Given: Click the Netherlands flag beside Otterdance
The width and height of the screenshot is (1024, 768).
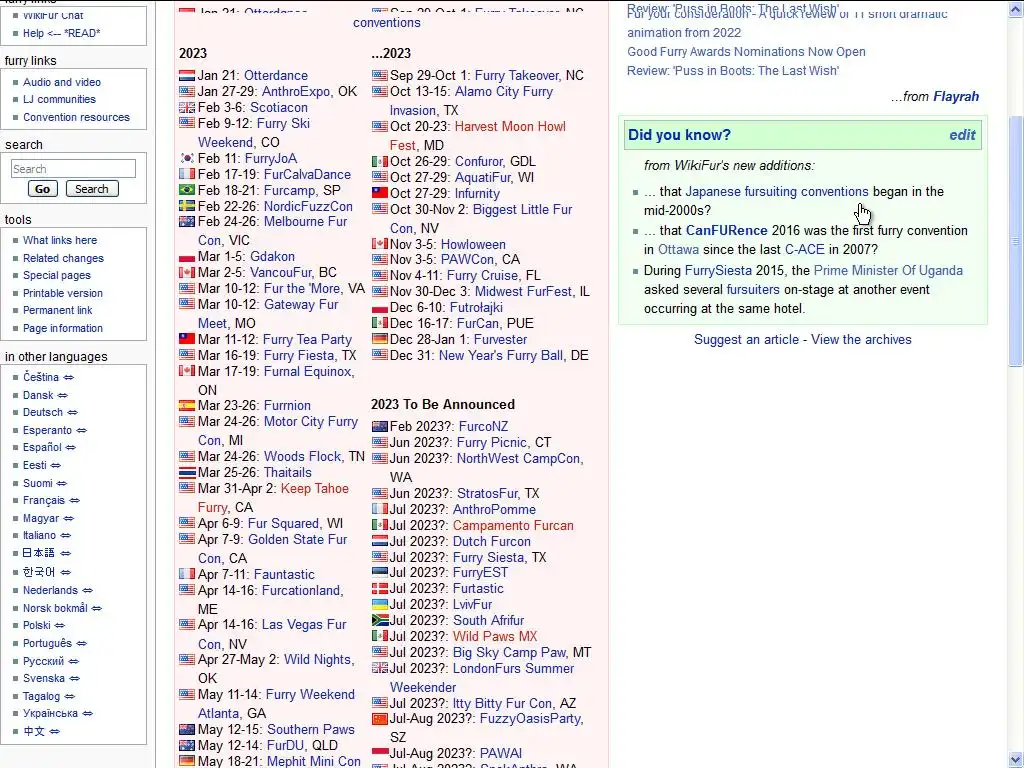Looking at the screenshot, I should click(x=187, y=76).
